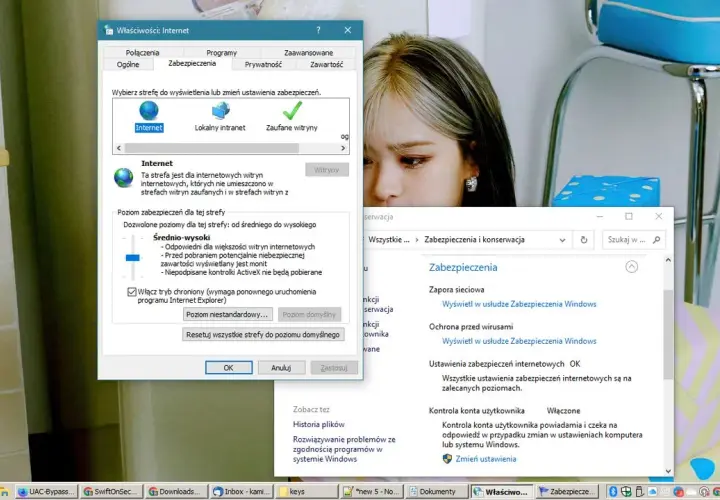
Task: Click the shield icon beside Zmień ustawienia
Action: click(x=447, y=459)
